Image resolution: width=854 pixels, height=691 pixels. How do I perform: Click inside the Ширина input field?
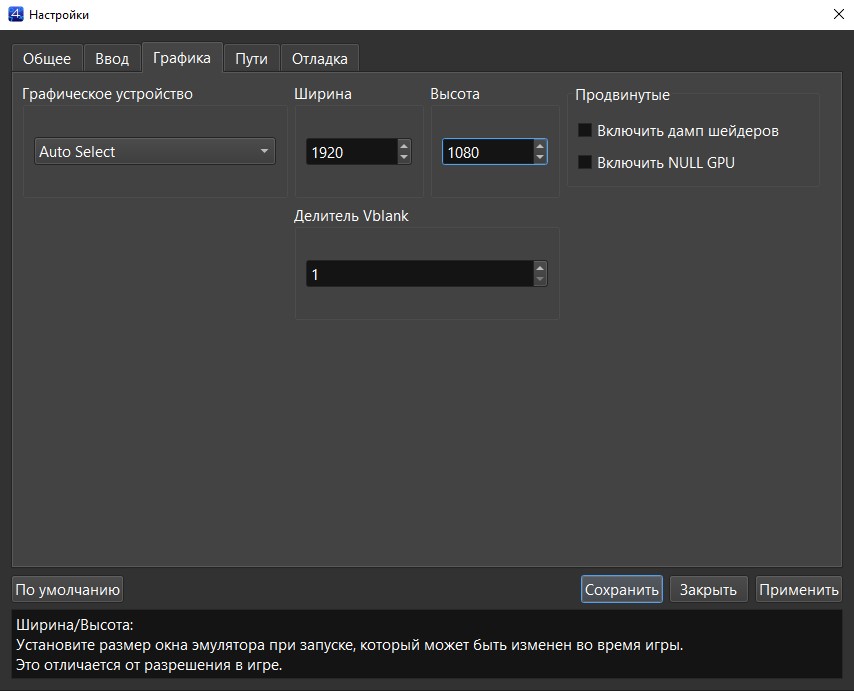tap(350, 152)
